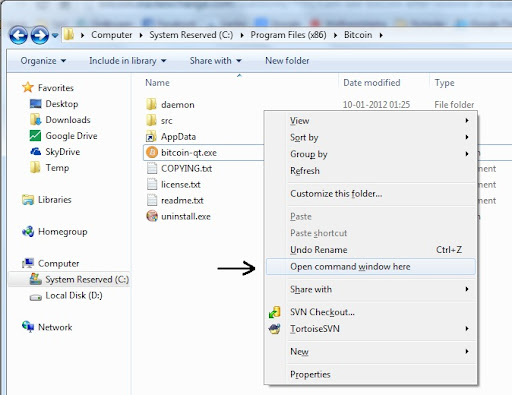Click SkyDrive cloud icon in sidebar
The image size is (512, 395).
pyautogui.click(x=35, y=152)
